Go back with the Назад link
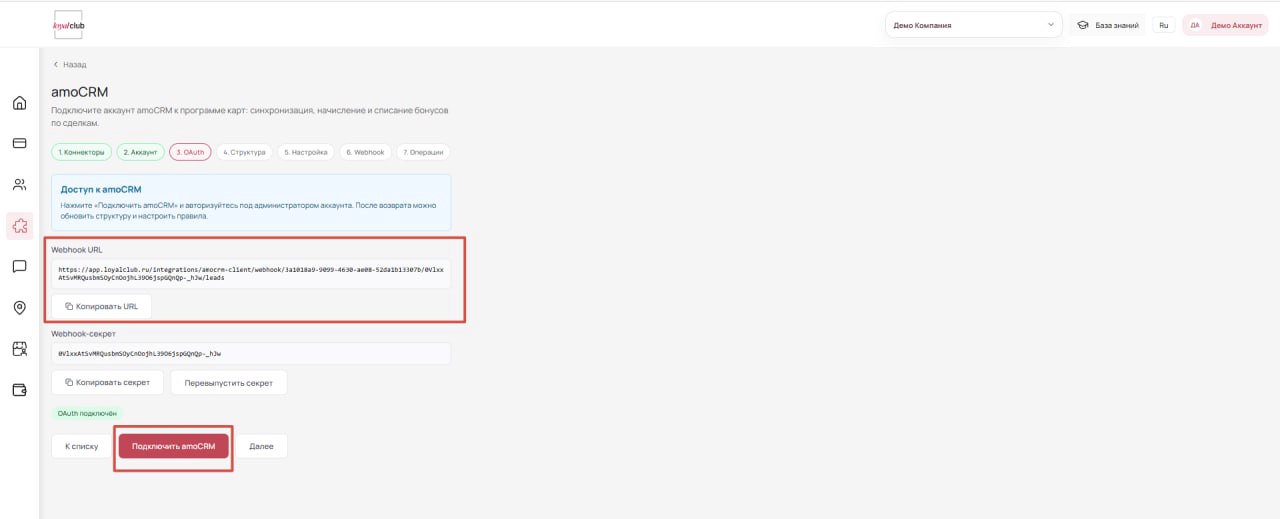The width and height of the screenshot is (1280, 519). 70,65
